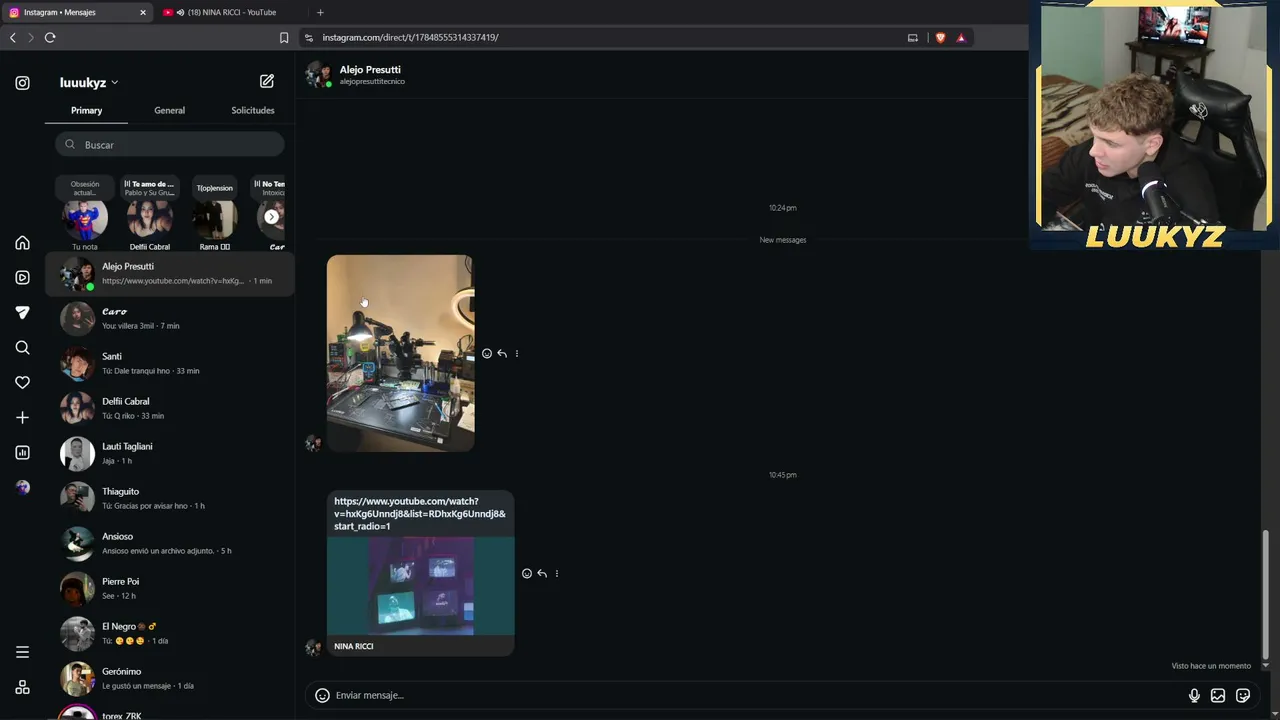Open the Search magnifier in sidebar

pos(22,348)
